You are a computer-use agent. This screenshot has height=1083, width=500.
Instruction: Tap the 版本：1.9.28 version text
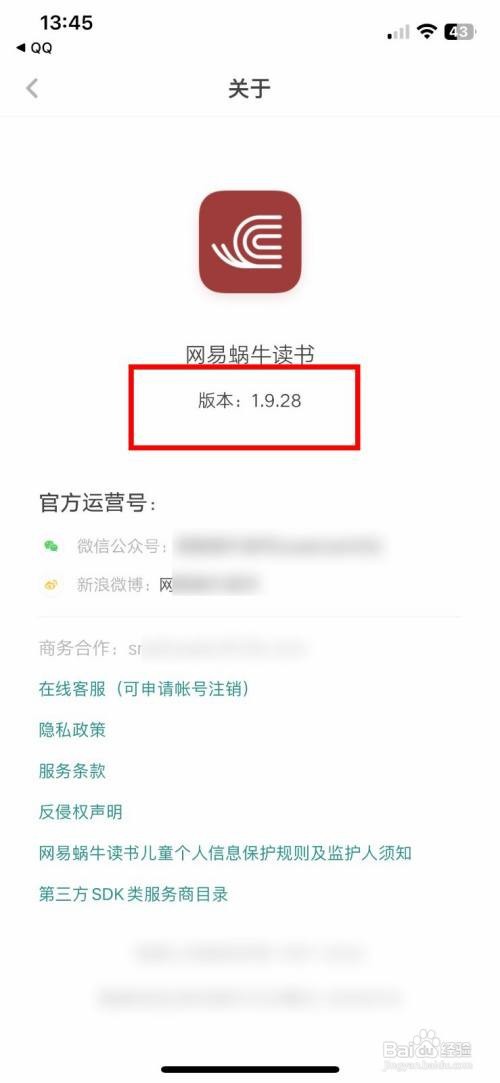249,401
